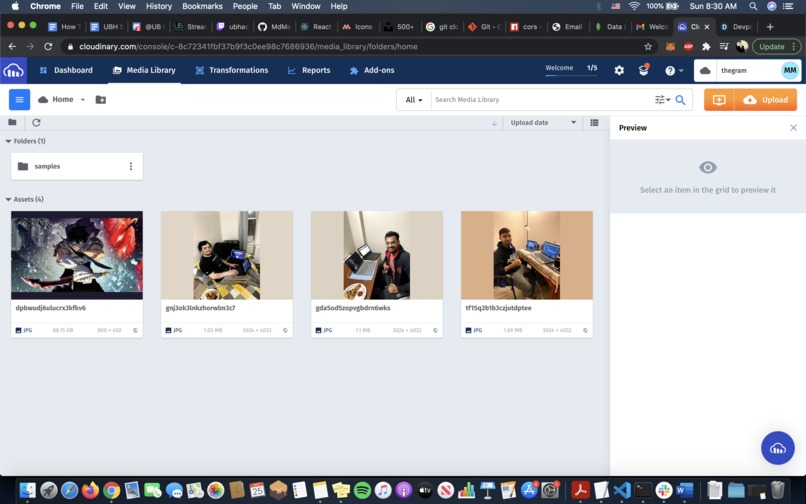This screenshot has width=806, height=504.
Task: Select the gda5od5zopvgbdrn6wks image thumbnail
Action: click(377, 255)
